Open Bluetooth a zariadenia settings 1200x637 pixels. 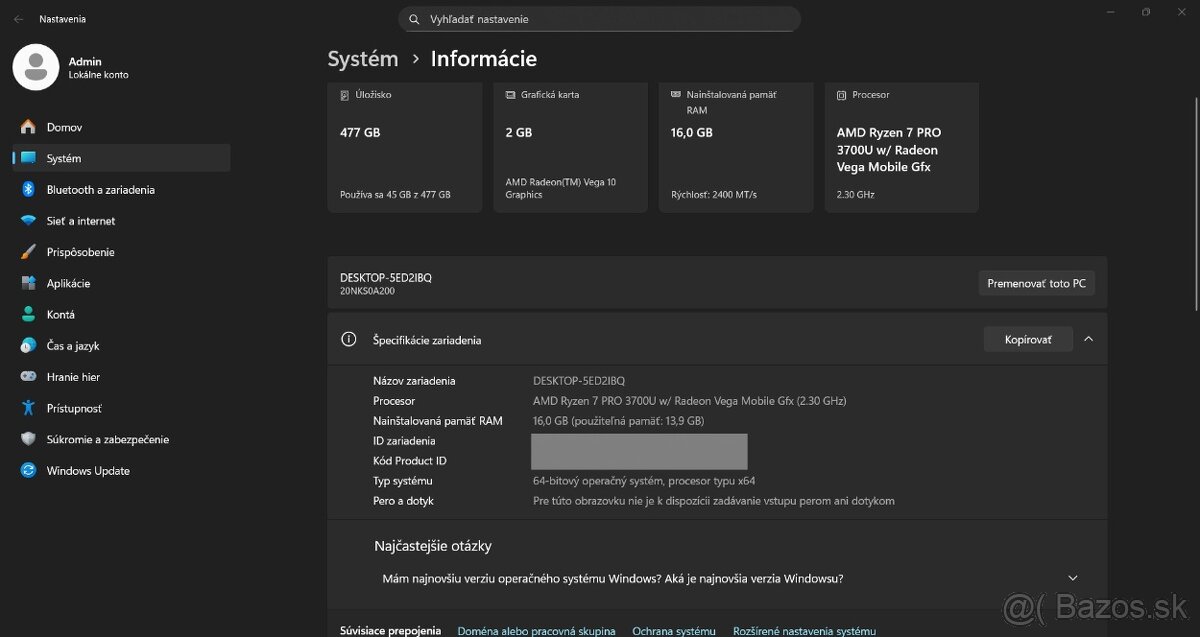[x=100, y=189]
